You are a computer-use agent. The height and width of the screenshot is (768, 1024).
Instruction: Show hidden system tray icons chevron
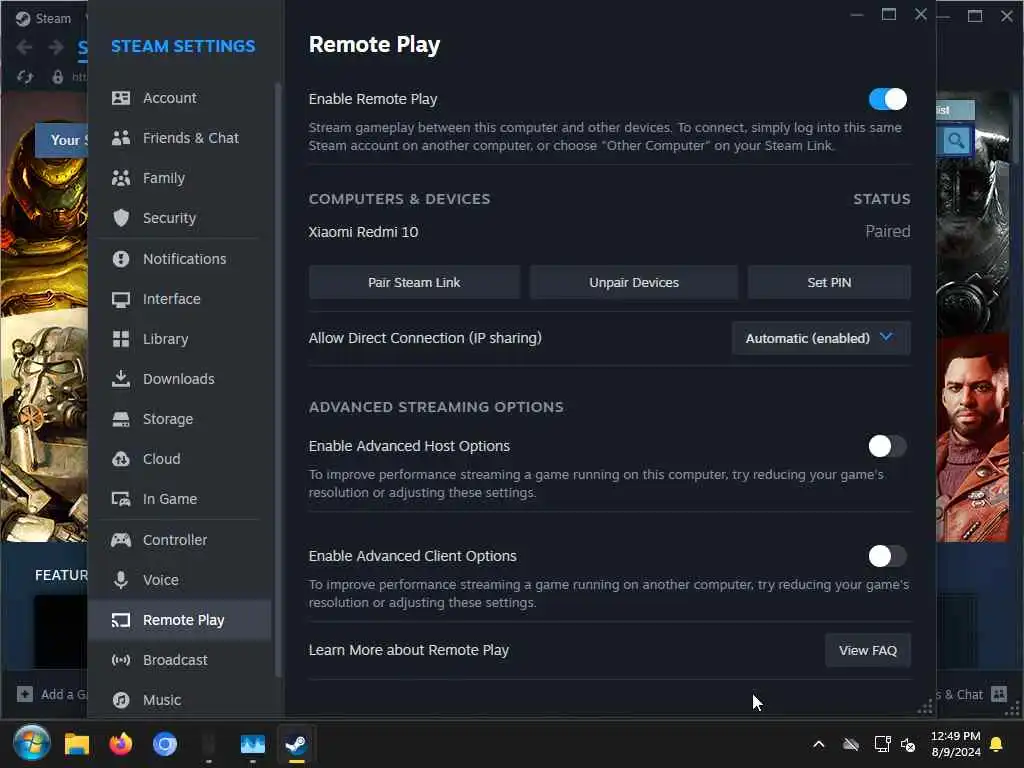(x=818, y=744)
